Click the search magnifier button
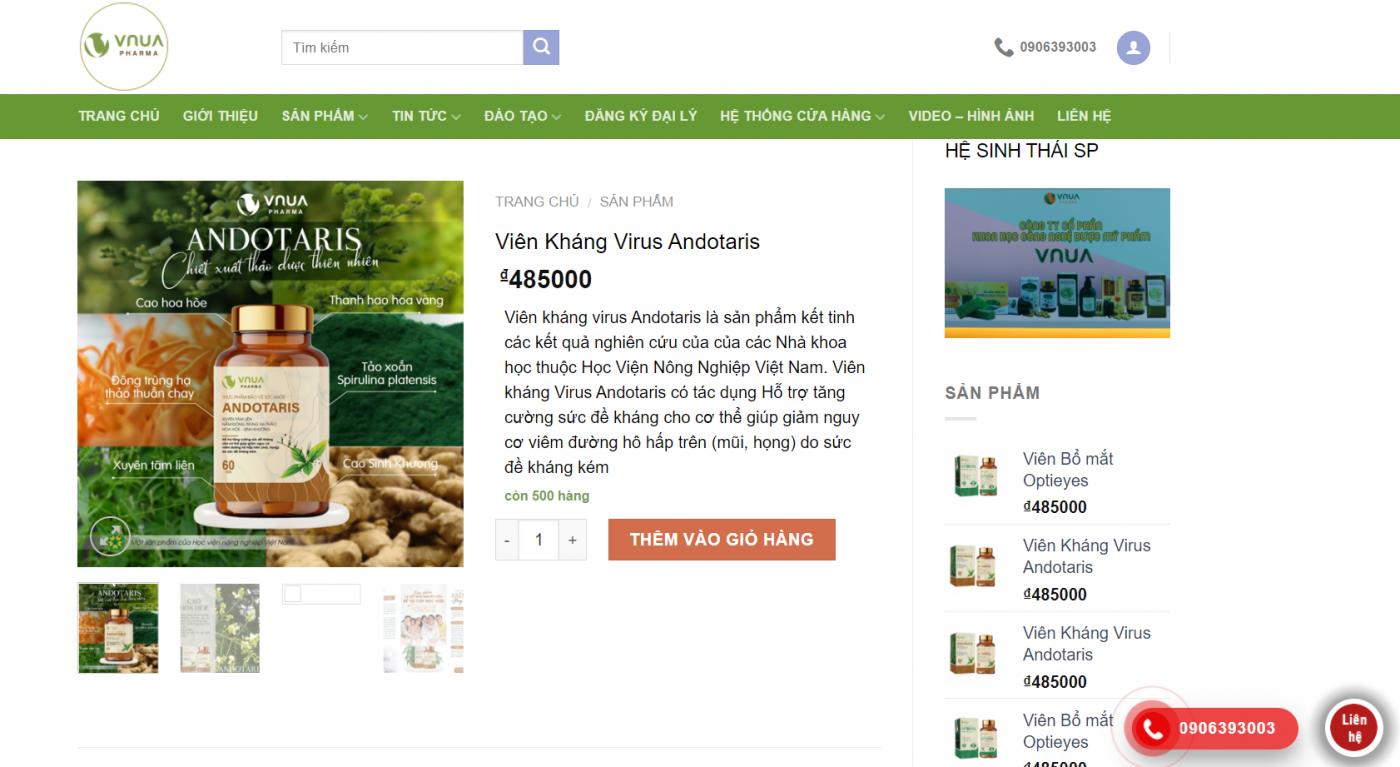The height and width of the screenshot is (767, 1400). click(541, 47)
